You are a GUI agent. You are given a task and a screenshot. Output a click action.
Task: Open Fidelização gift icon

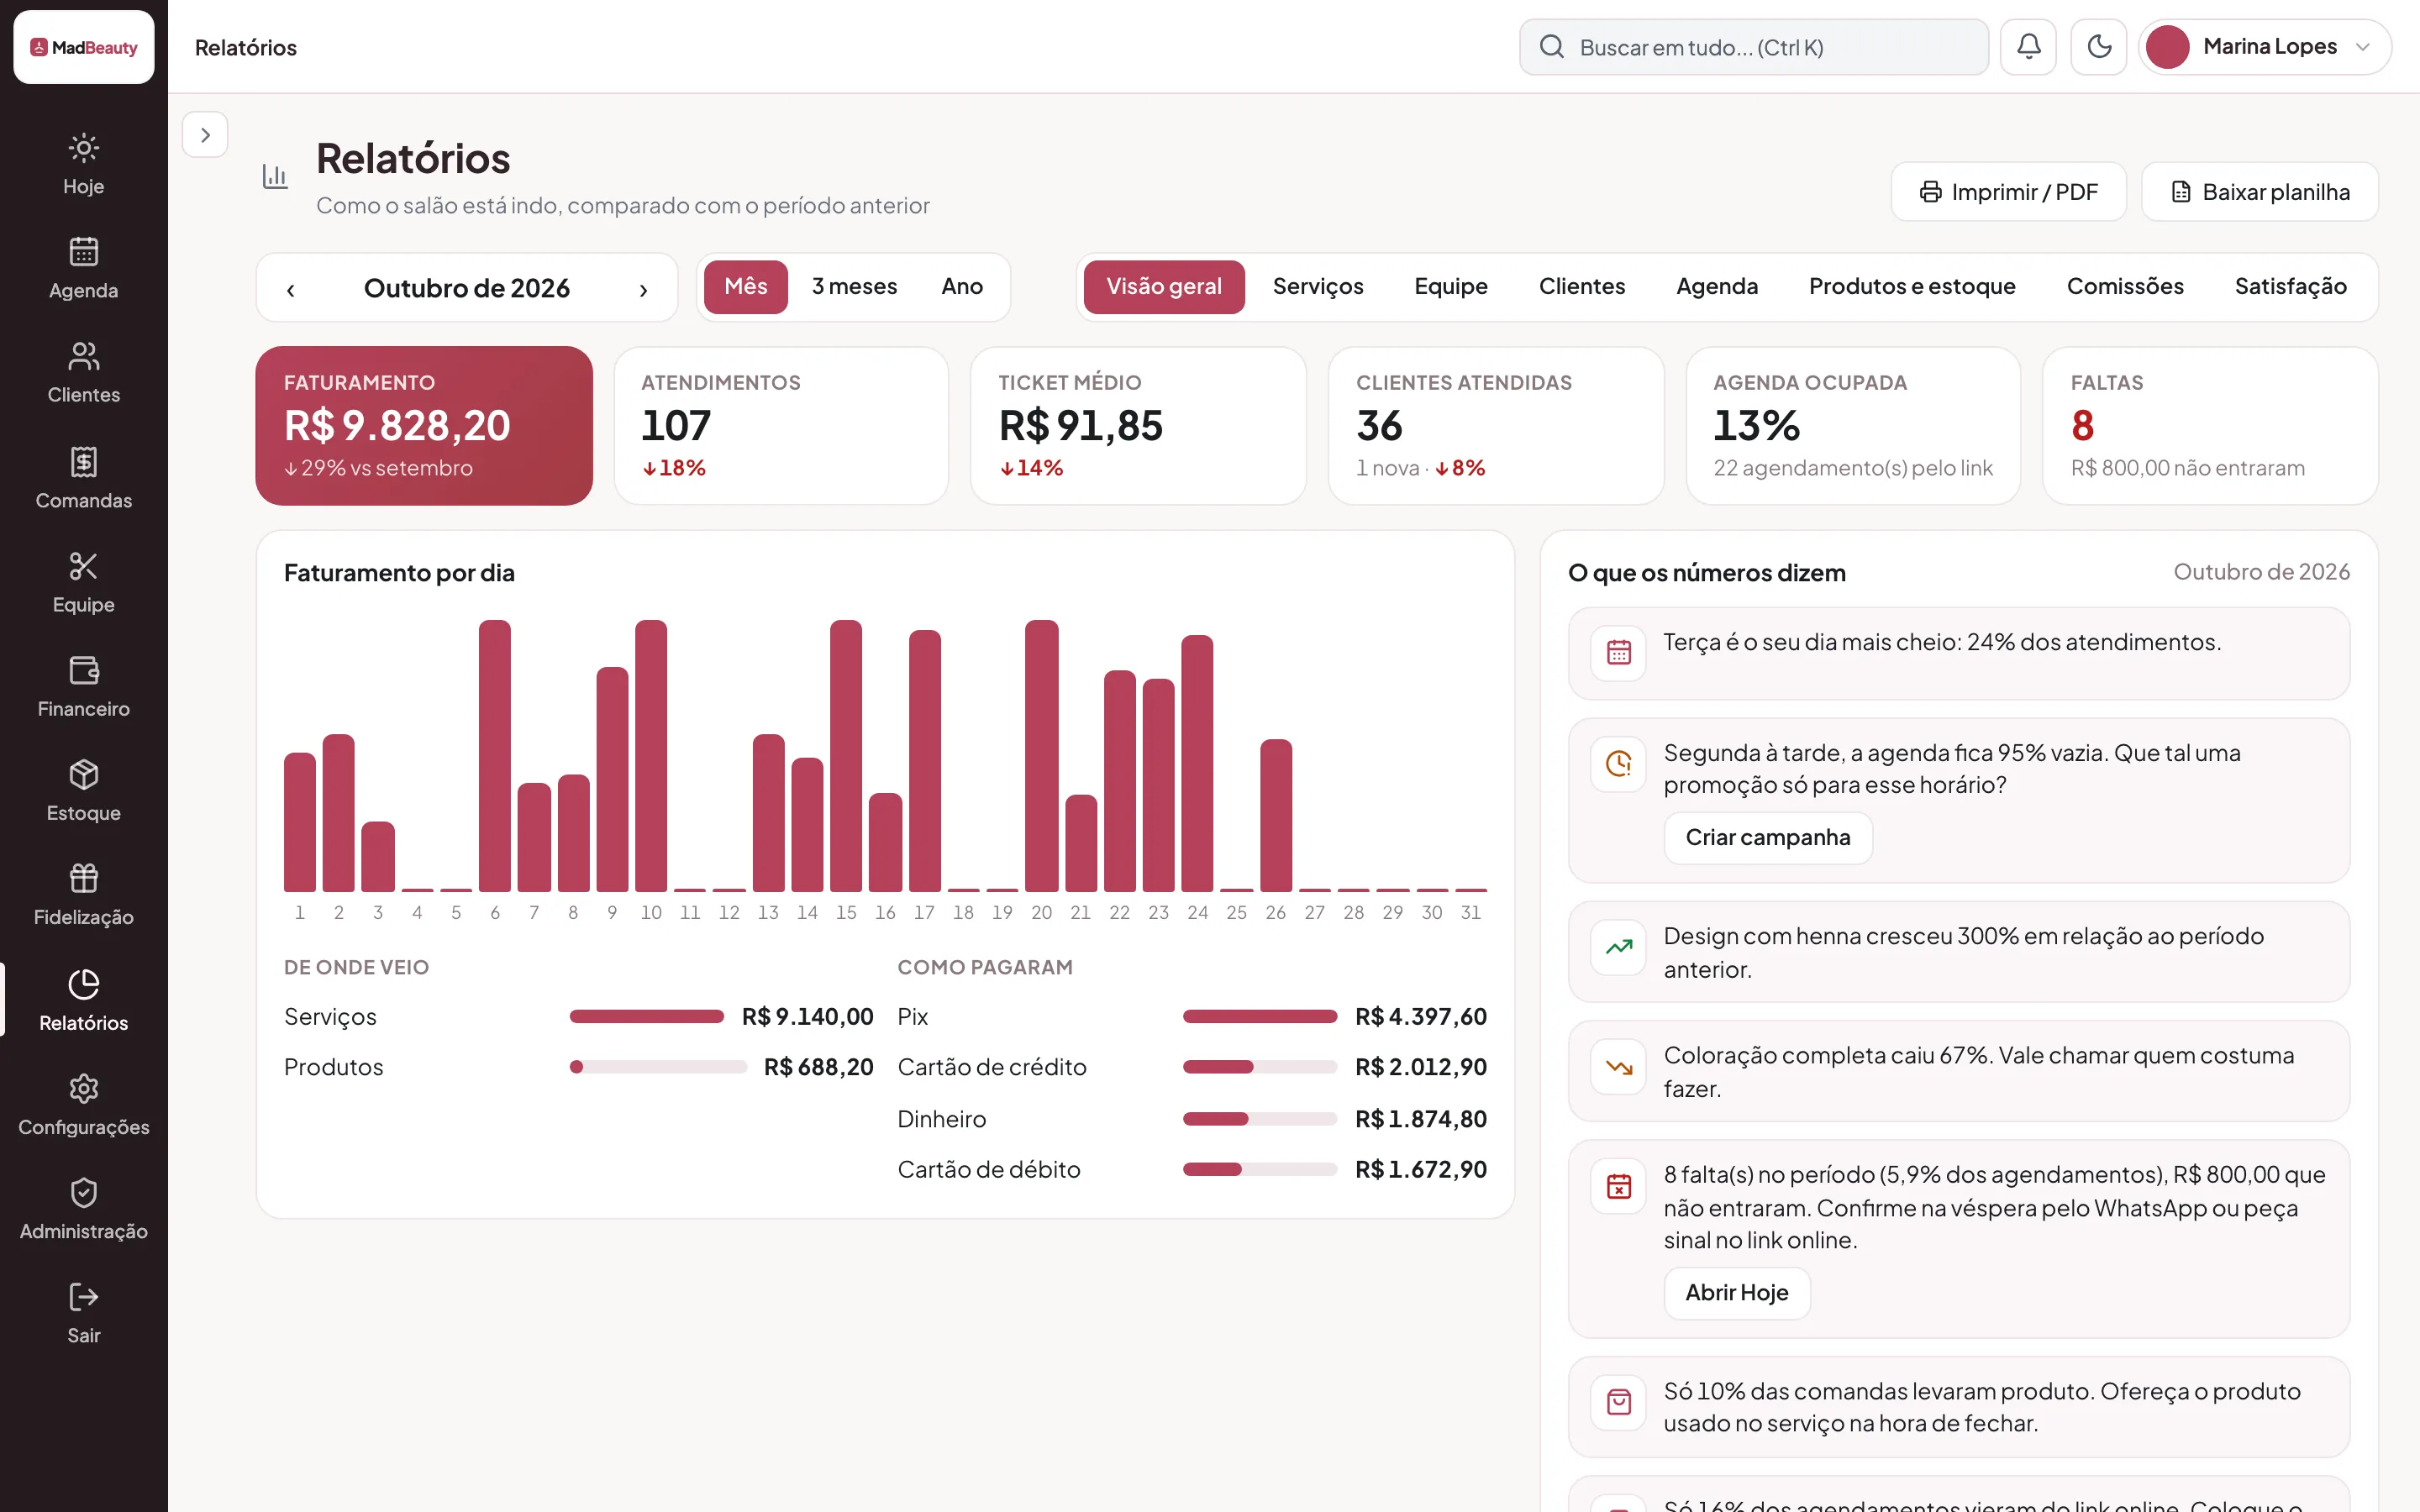(x=83, y=878)
